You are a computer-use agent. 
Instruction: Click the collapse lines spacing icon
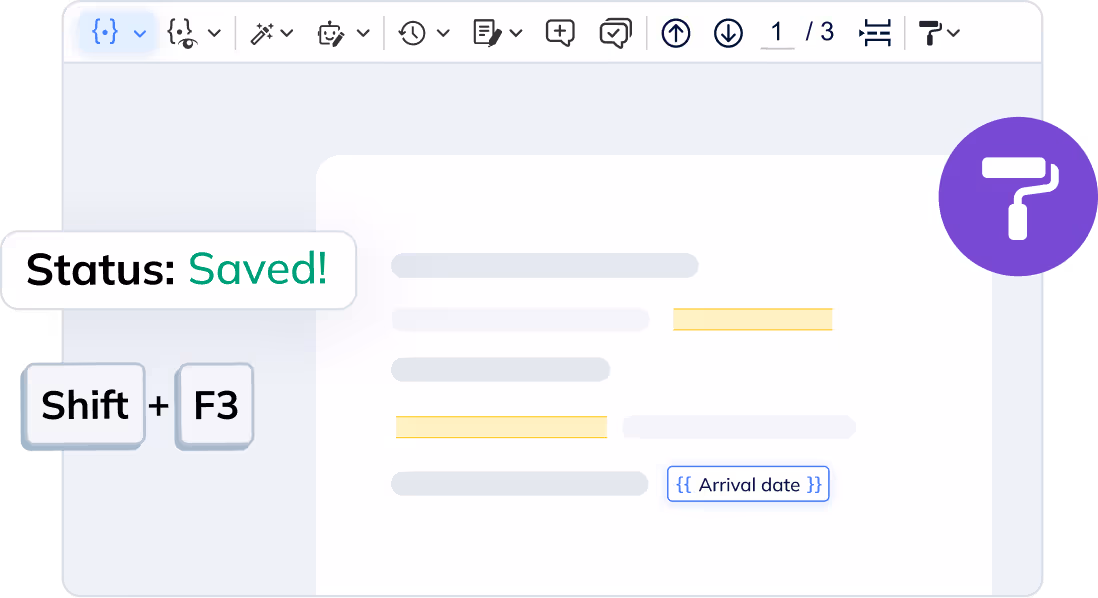875,33
